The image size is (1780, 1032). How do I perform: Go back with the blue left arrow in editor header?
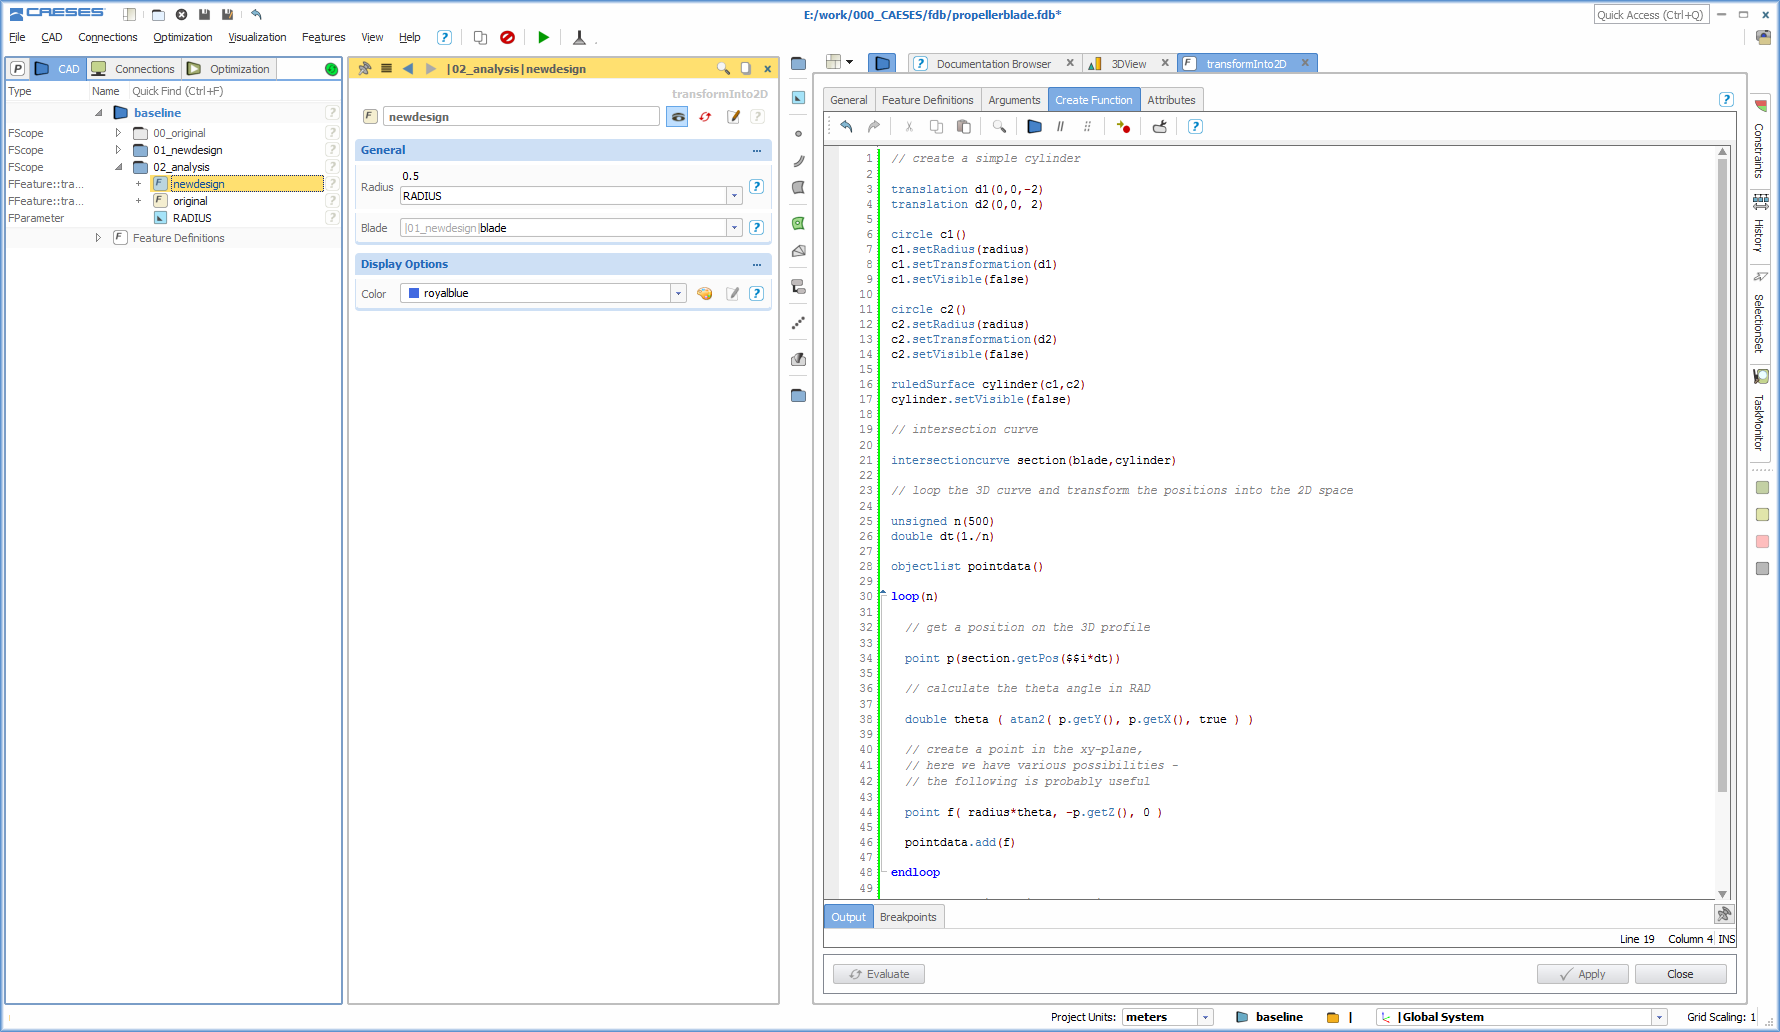[408, 68]
